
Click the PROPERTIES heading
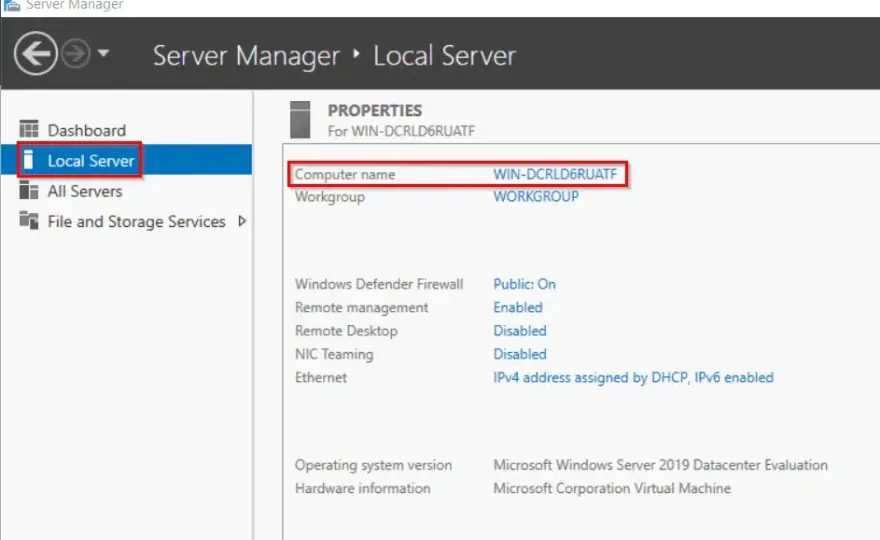[375, 111]
